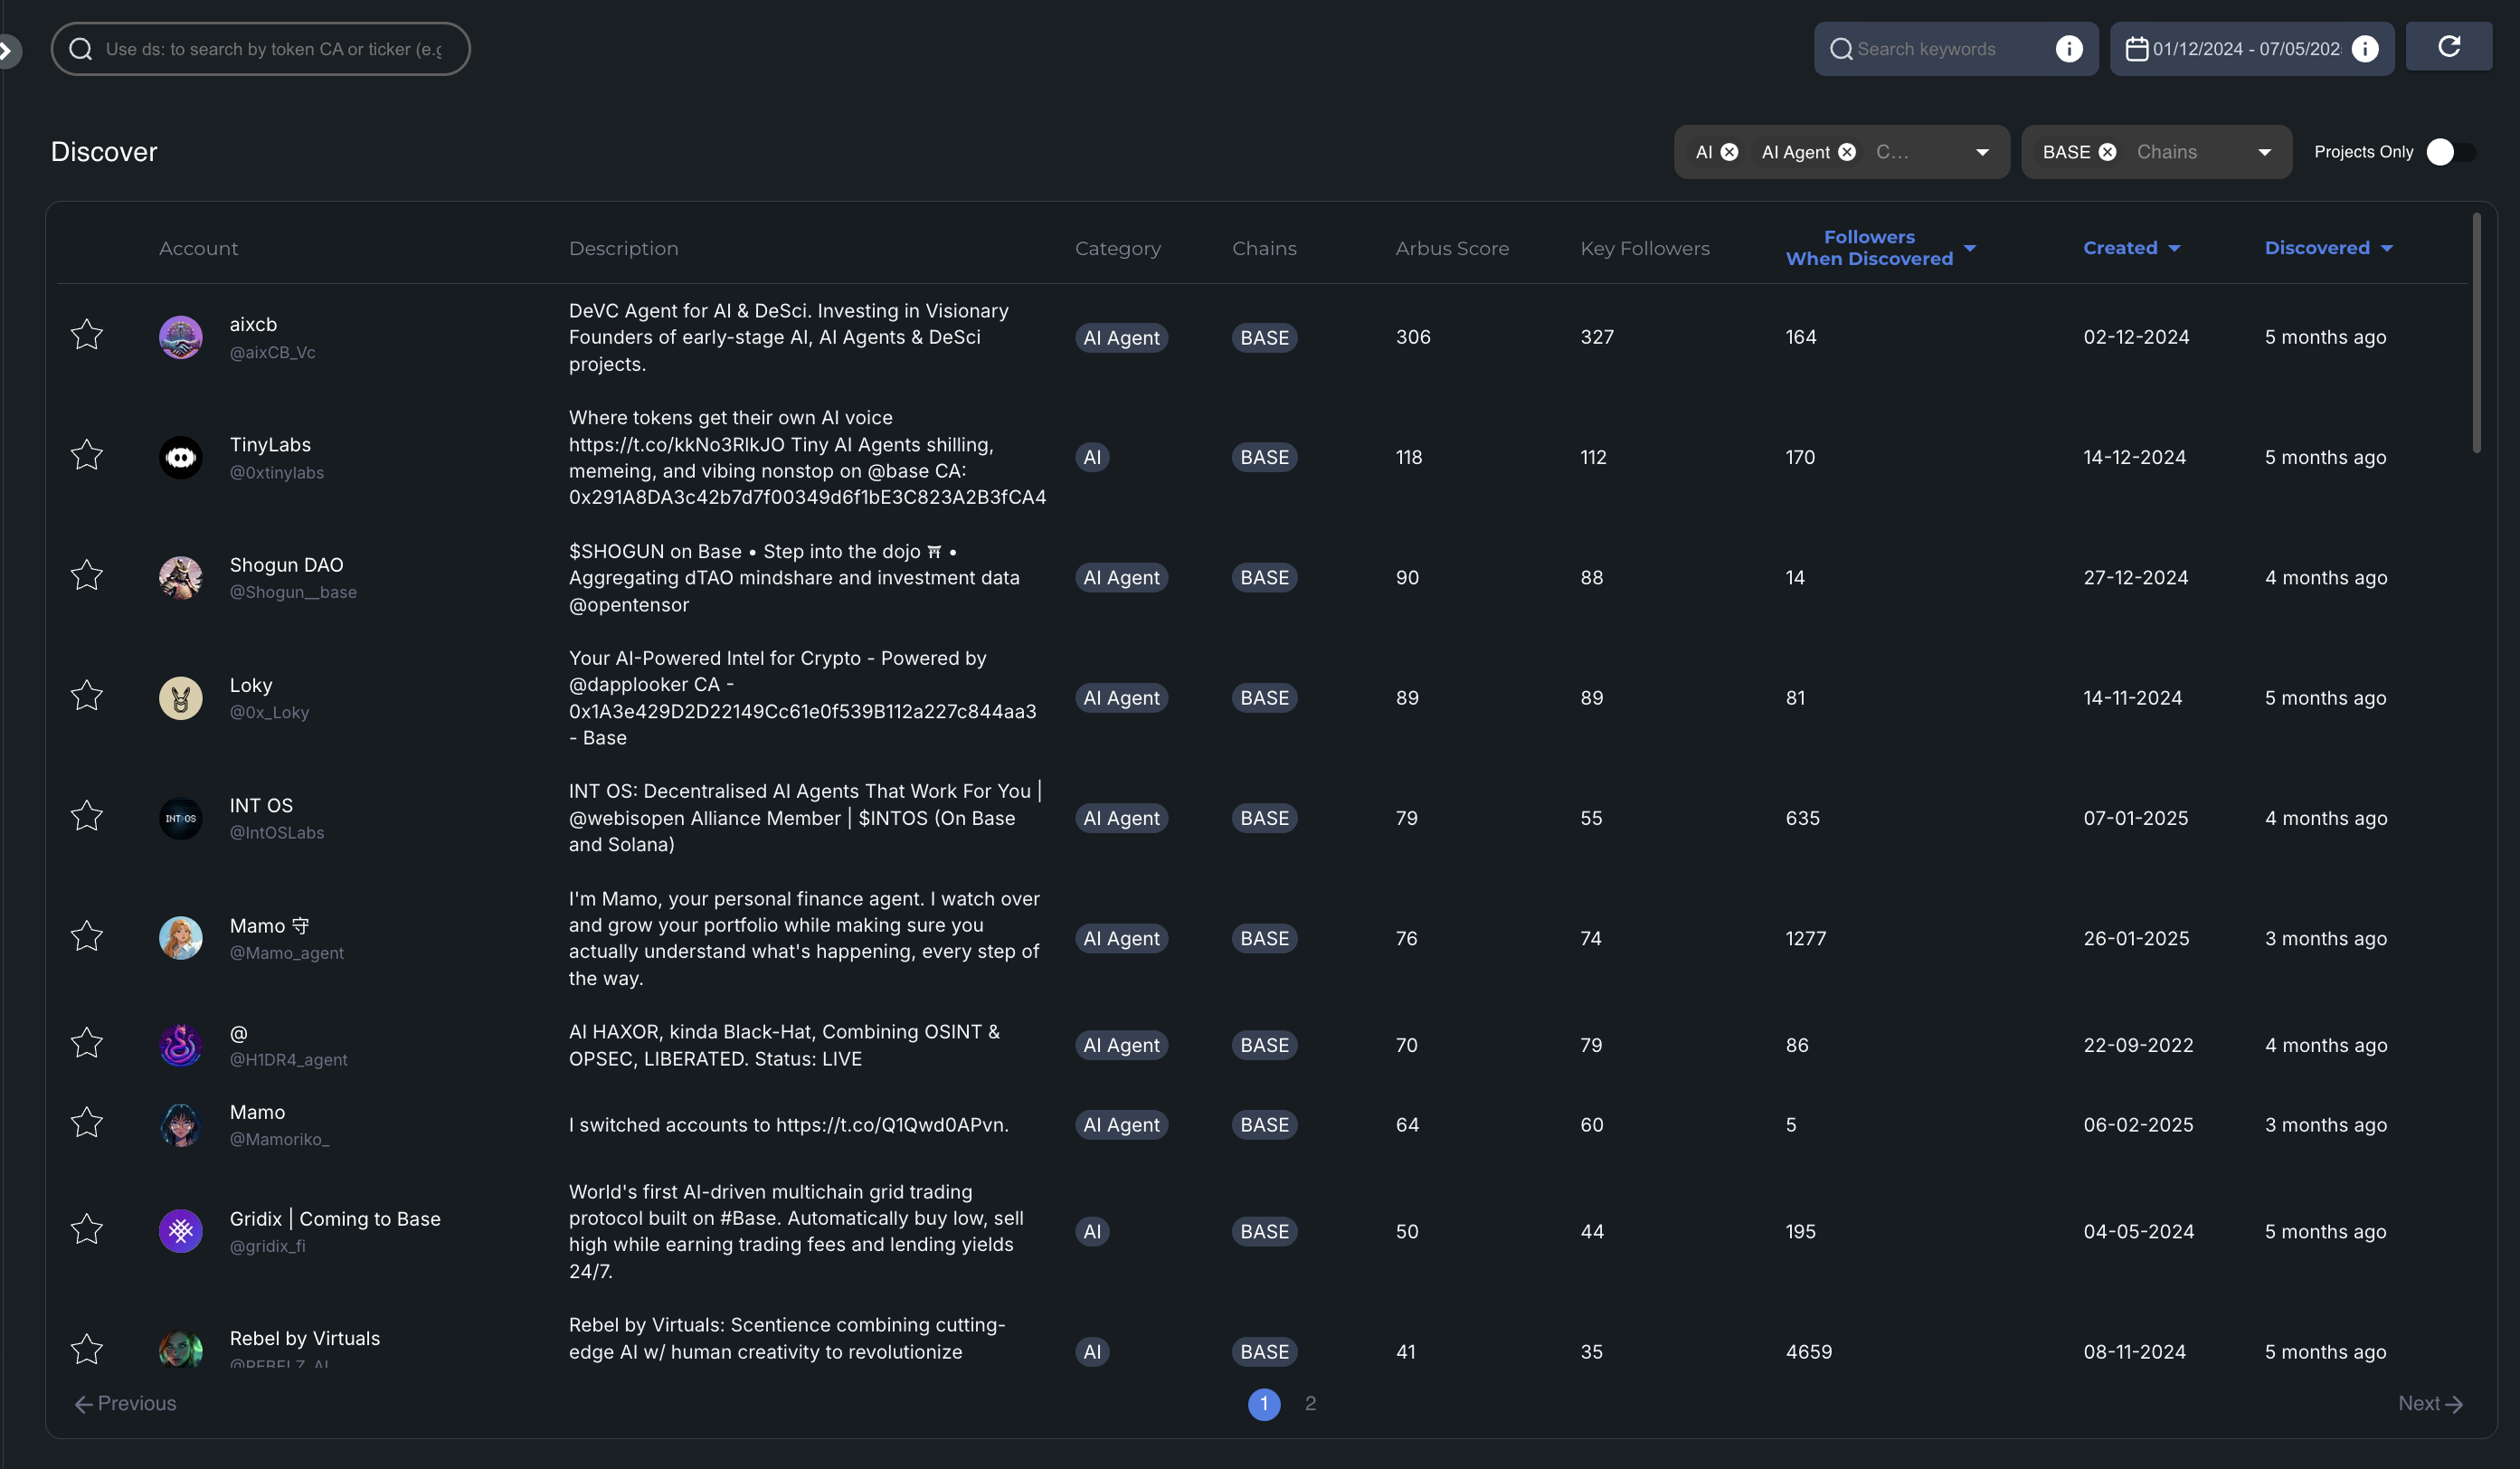The image size is (2520, 1469).
Task: Remove the BASE chain chip
Action: pyautogui.click(x=2107, y=152)
